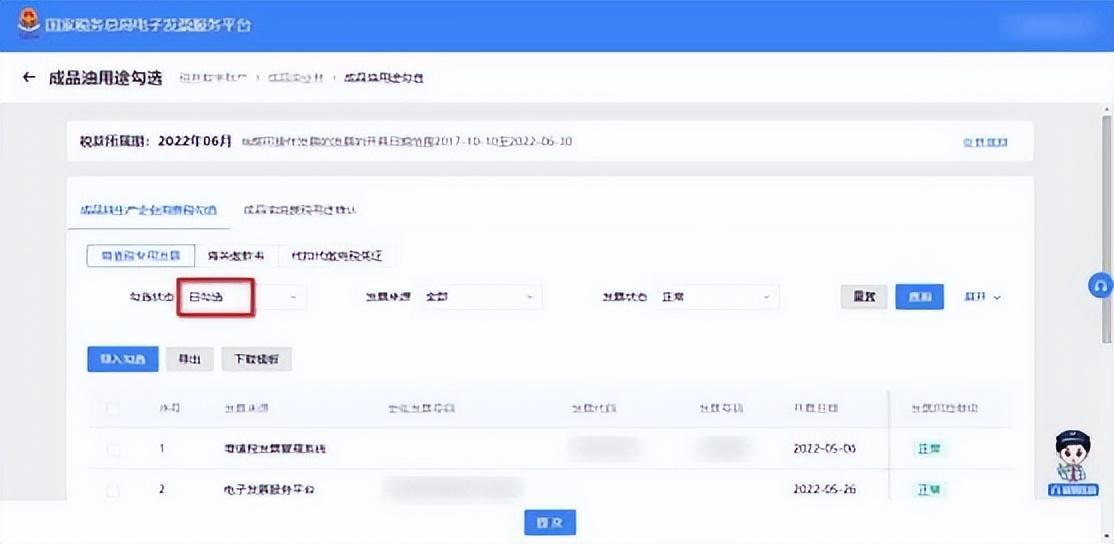Click the tax bureau emblem logo

tap(29, 24)
